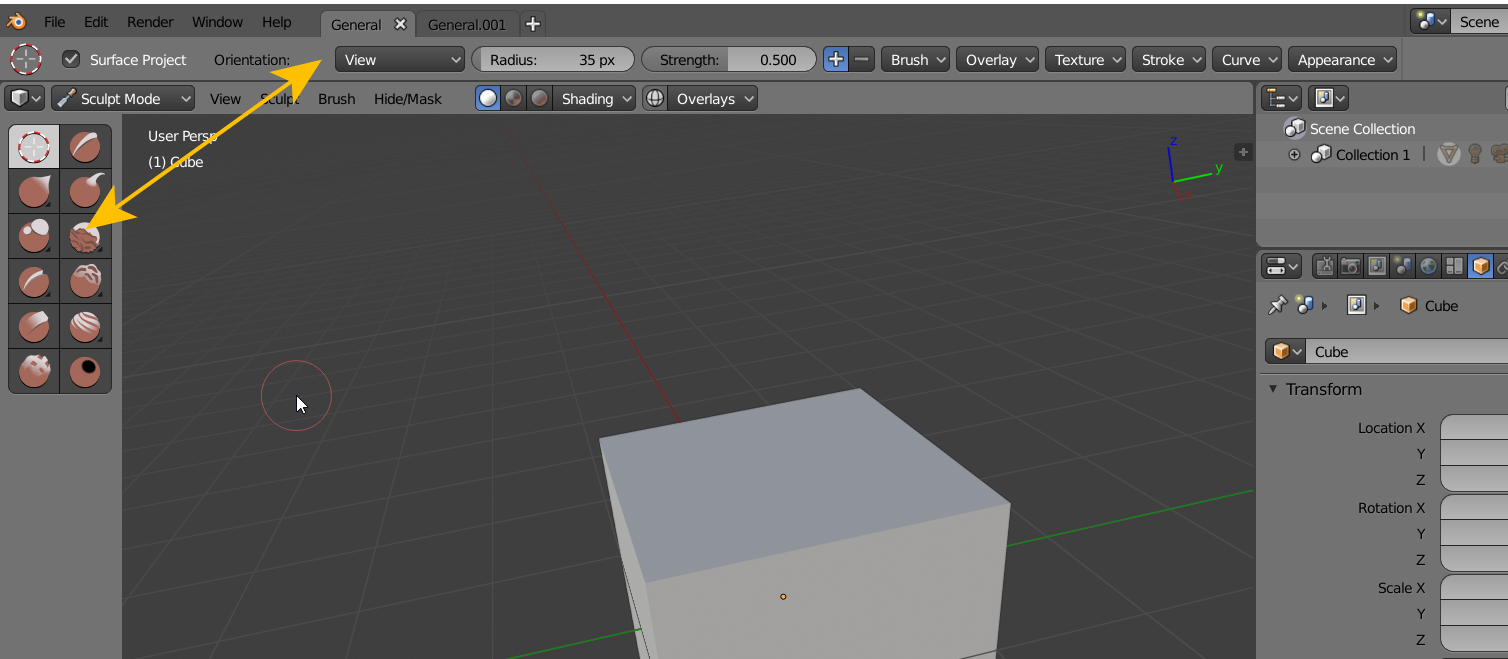Image resolution: width=1508 pixels, height=659 pixels.
Task: Switch to subtract brush direction (minus)
Action: tap(862, 60)
